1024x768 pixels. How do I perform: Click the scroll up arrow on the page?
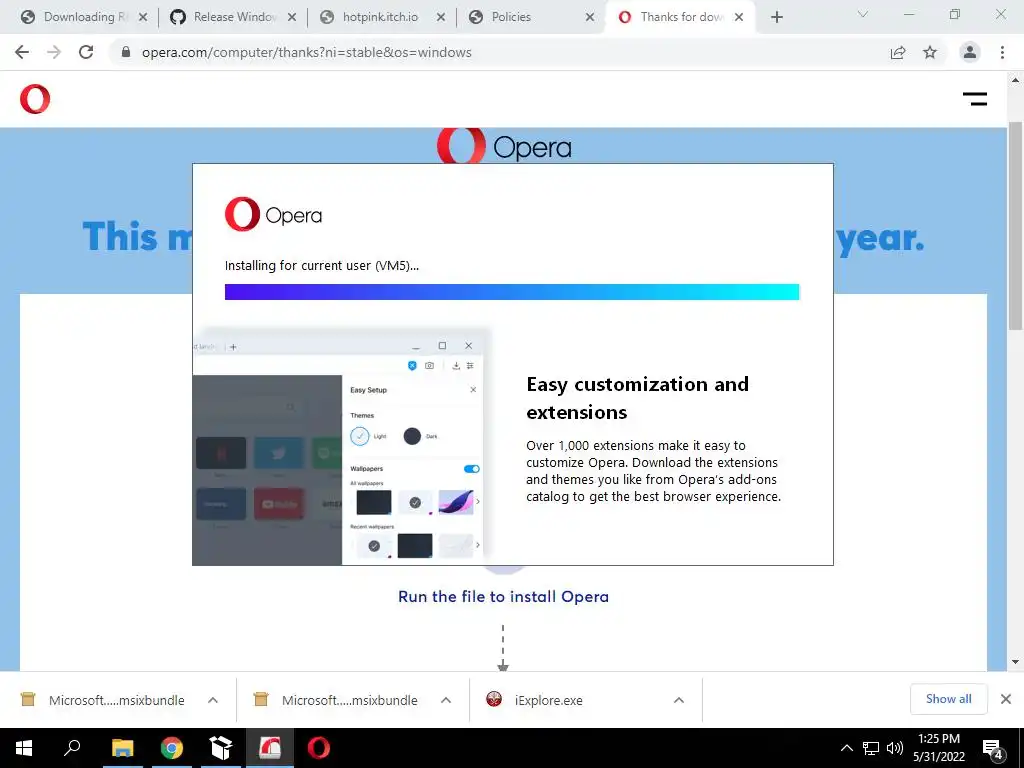1015,80
